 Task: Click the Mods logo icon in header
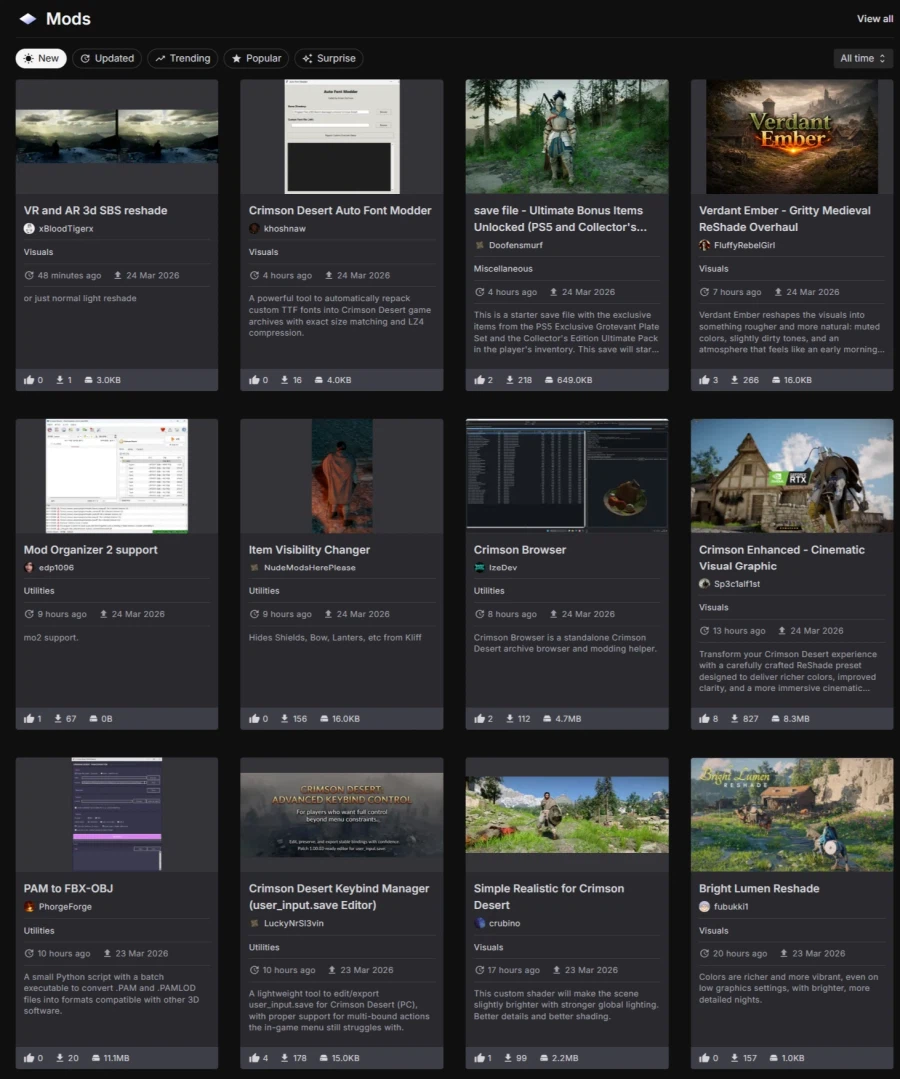click(x=28, y=19)
